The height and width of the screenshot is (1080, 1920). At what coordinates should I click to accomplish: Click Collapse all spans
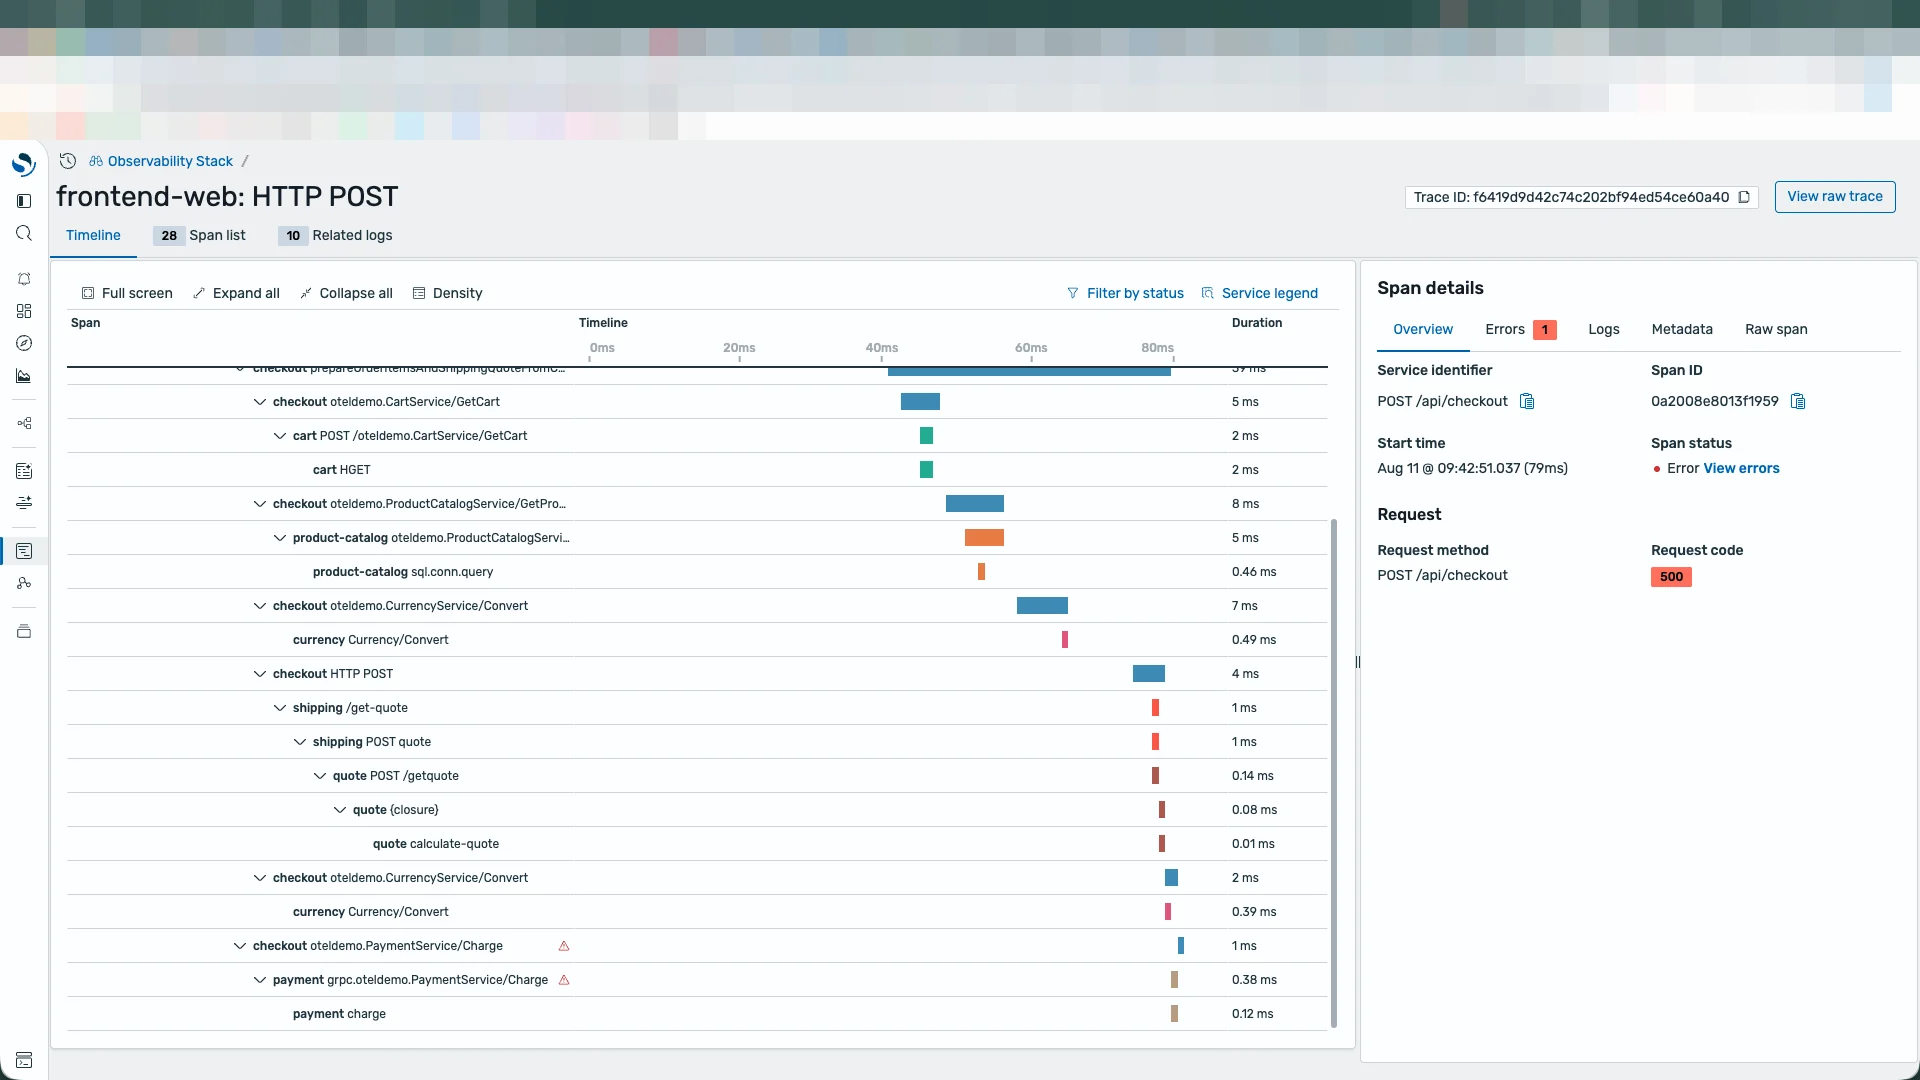pyautogui.click(x=346, y=293)
